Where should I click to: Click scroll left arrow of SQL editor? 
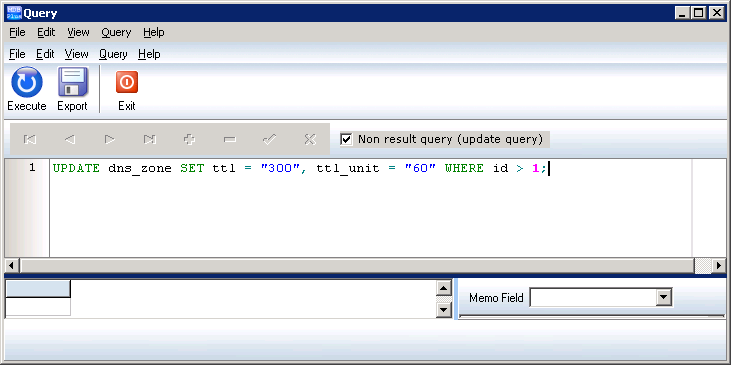[12, 266]
